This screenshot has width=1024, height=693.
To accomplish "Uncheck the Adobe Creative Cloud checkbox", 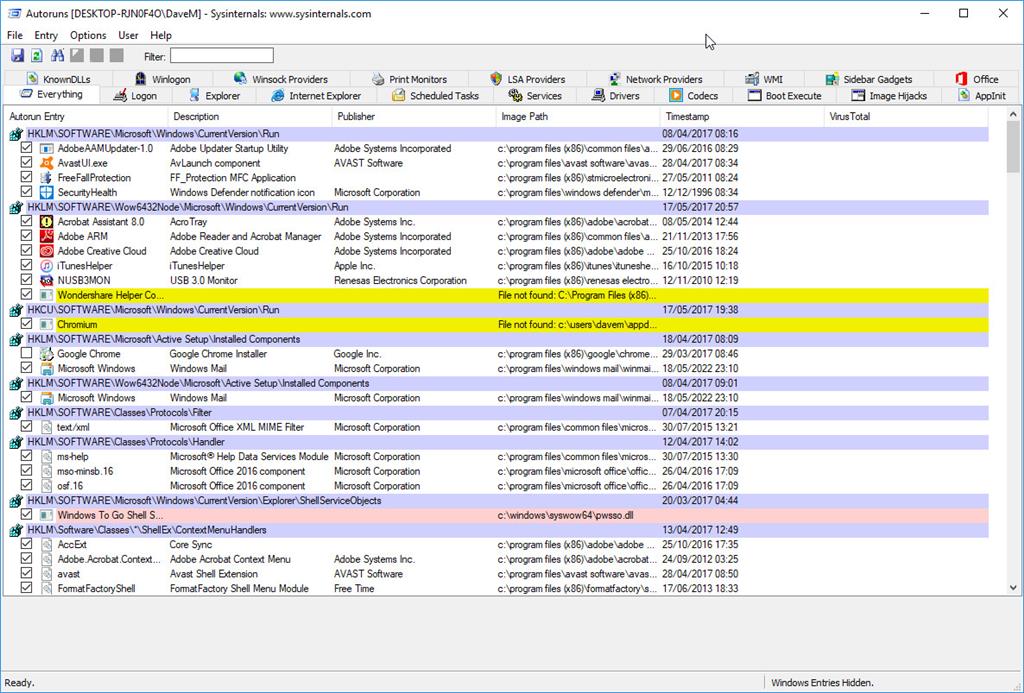I will [26, 251].
